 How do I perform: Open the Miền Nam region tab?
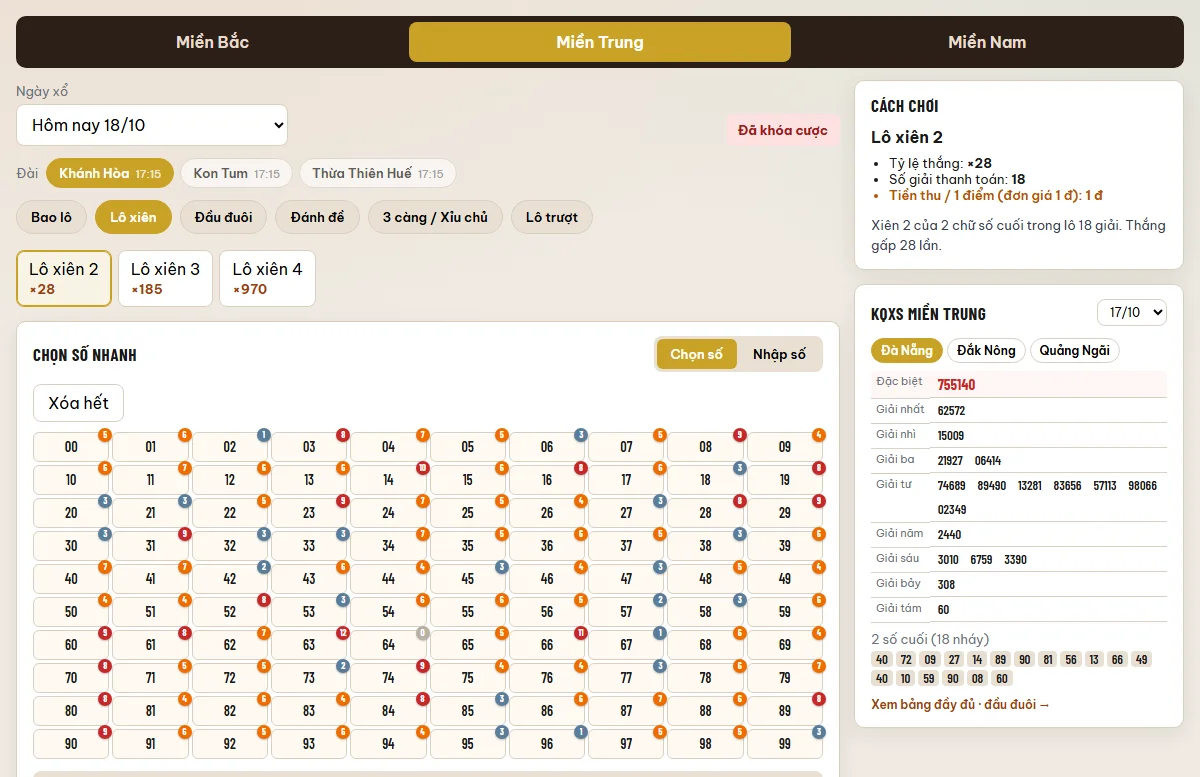point(987,42)
